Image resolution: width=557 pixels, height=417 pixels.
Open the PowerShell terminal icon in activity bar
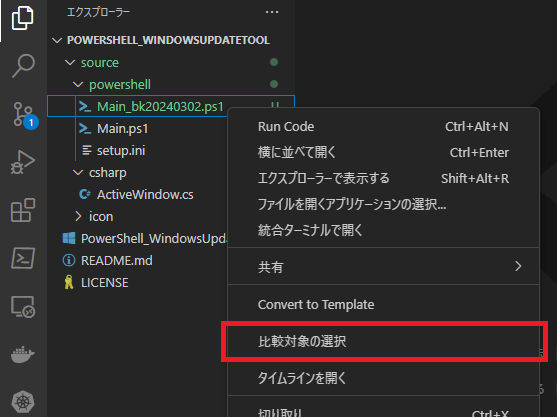pos(23,258)
